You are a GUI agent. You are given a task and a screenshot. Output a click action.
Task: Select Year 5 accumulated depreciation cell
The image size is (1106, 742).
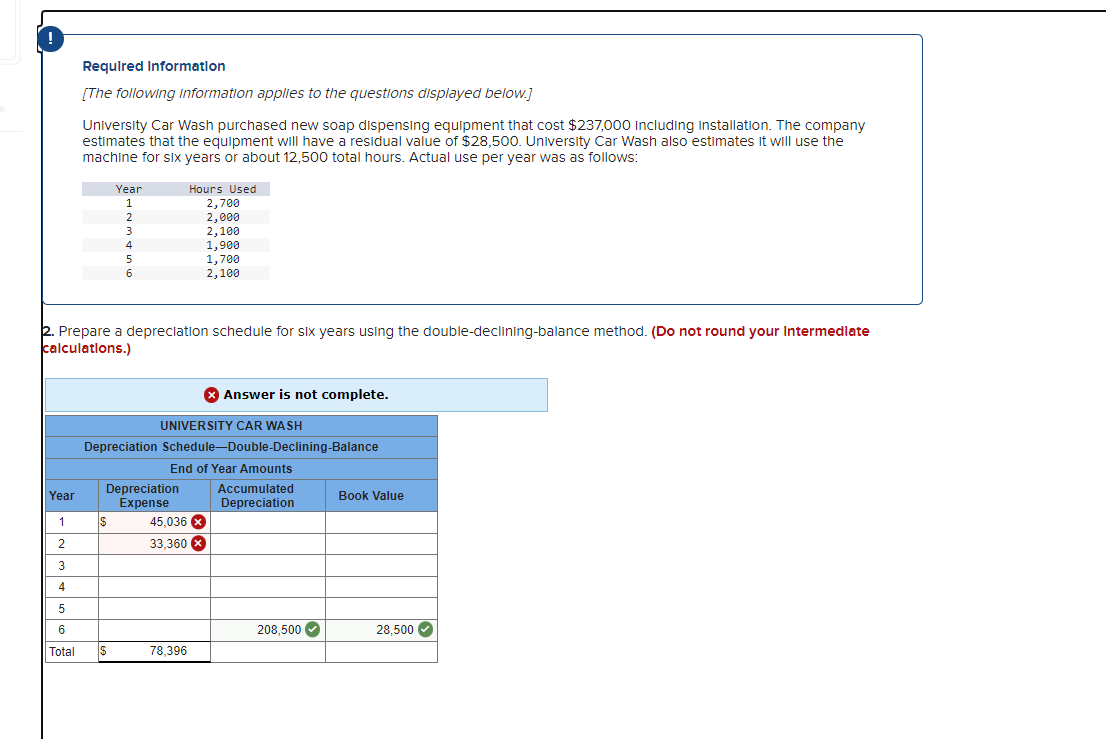[x=268, y=609]
